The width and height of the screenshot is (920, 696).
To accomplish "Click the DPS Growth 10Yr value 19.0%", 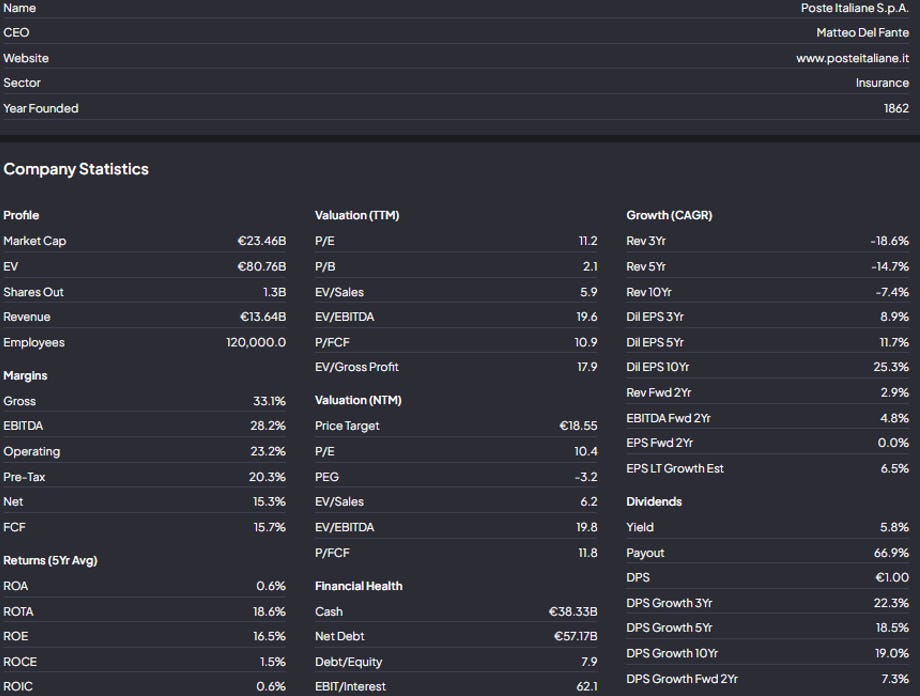I will pyautogui.click(x=892, y=653).
